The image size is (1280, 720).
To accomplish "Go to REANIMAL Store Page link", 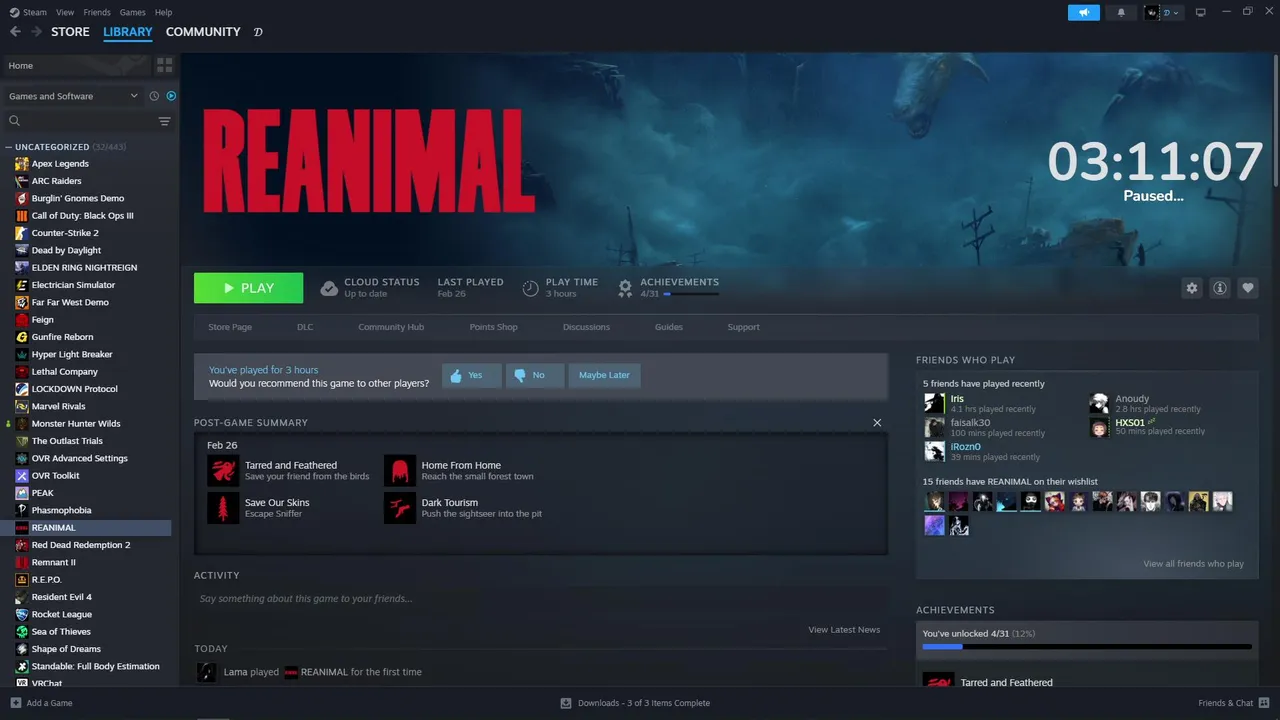I will click(x=230, y=327).
